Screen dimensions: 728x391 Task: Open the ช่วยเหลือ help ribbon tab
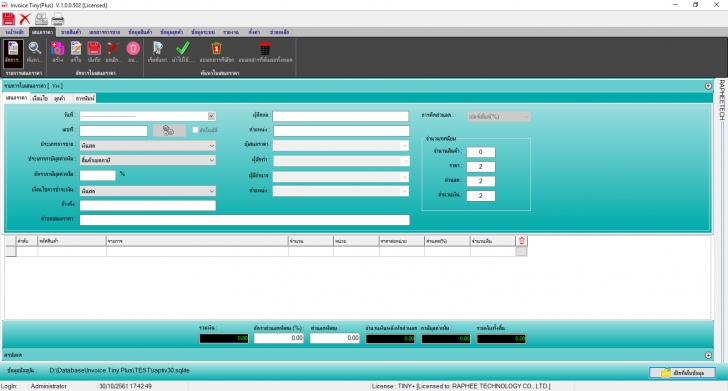click(x=280, y=32)
